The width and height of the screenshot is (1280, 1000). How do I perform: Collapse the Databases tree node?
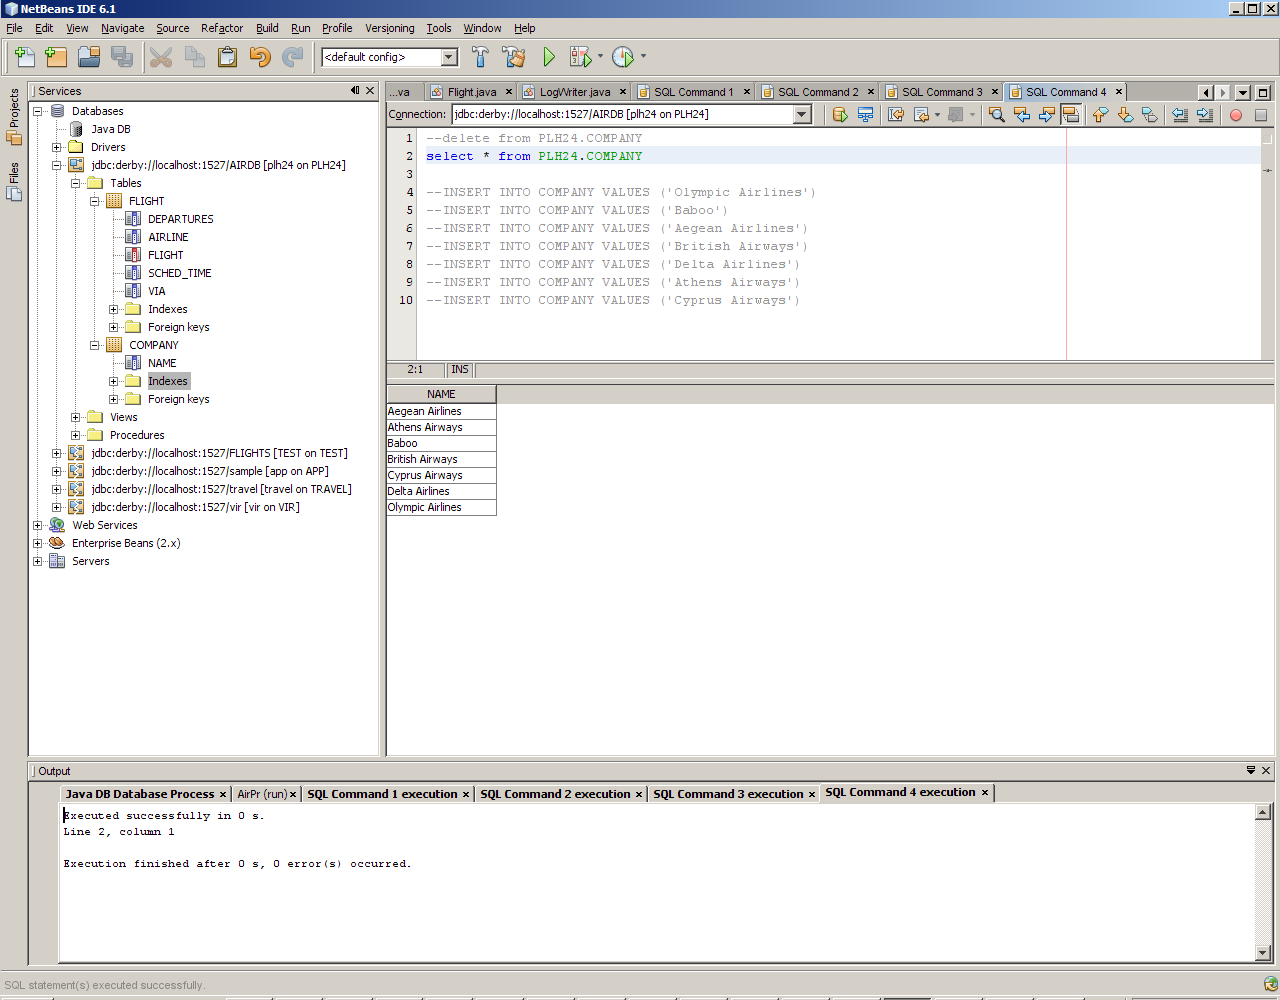coord(37,111)
